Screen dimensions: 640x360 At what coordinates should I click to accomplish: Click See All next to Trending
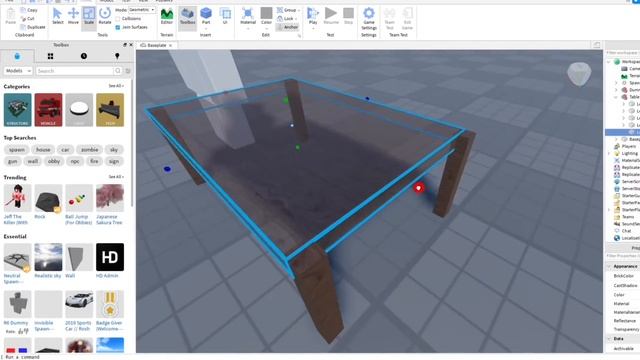tap(116, 177)
